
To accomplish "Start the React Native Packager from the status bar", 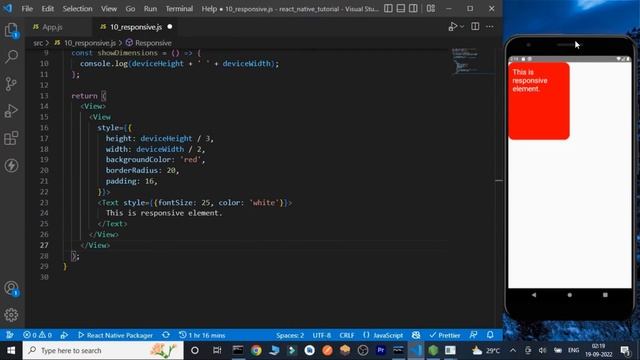I will click(x=115, y=335).
